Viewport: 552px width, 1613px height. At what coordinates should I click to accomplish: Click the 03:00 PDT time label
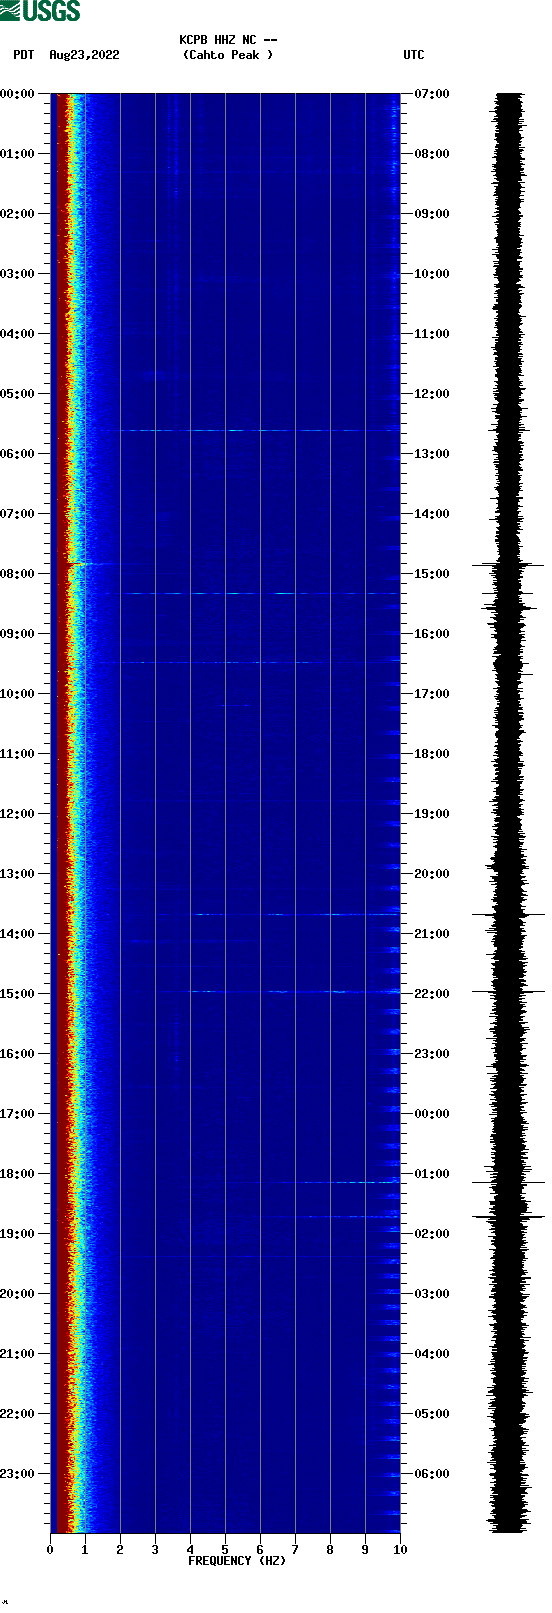[x=18, y=274]
